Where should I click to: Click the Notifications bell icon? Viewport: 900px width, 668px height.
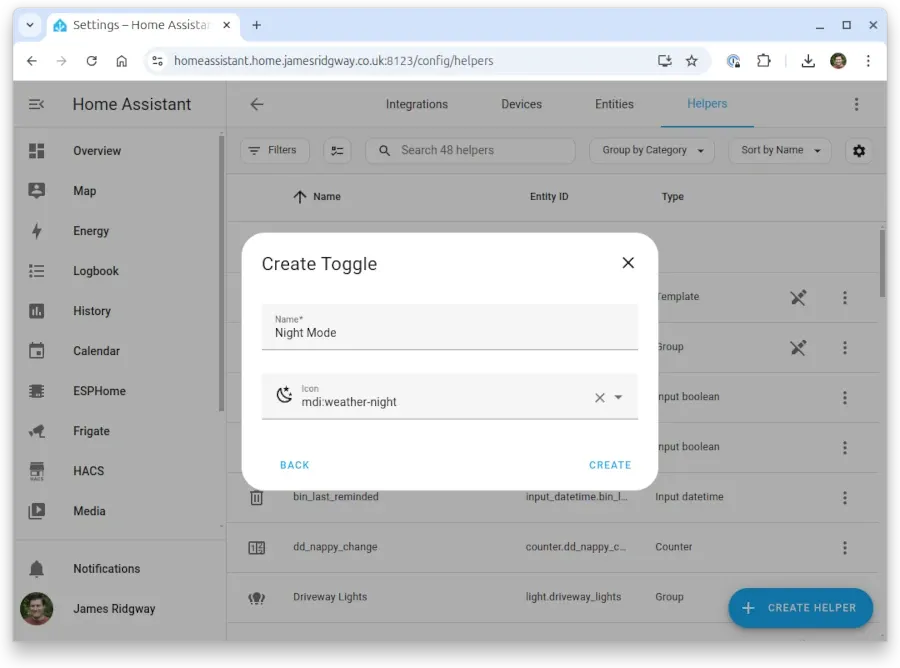(37, 568)
